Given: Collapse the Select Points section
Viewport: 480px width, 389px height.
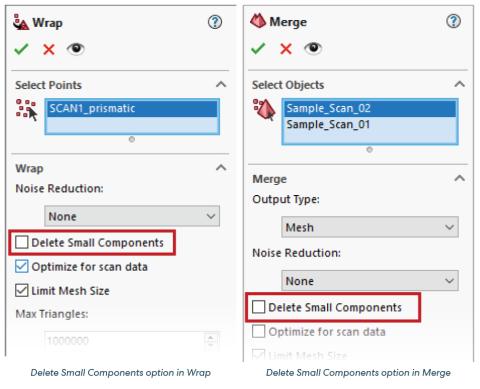Looking at the screenshot, I should point(221,84).
